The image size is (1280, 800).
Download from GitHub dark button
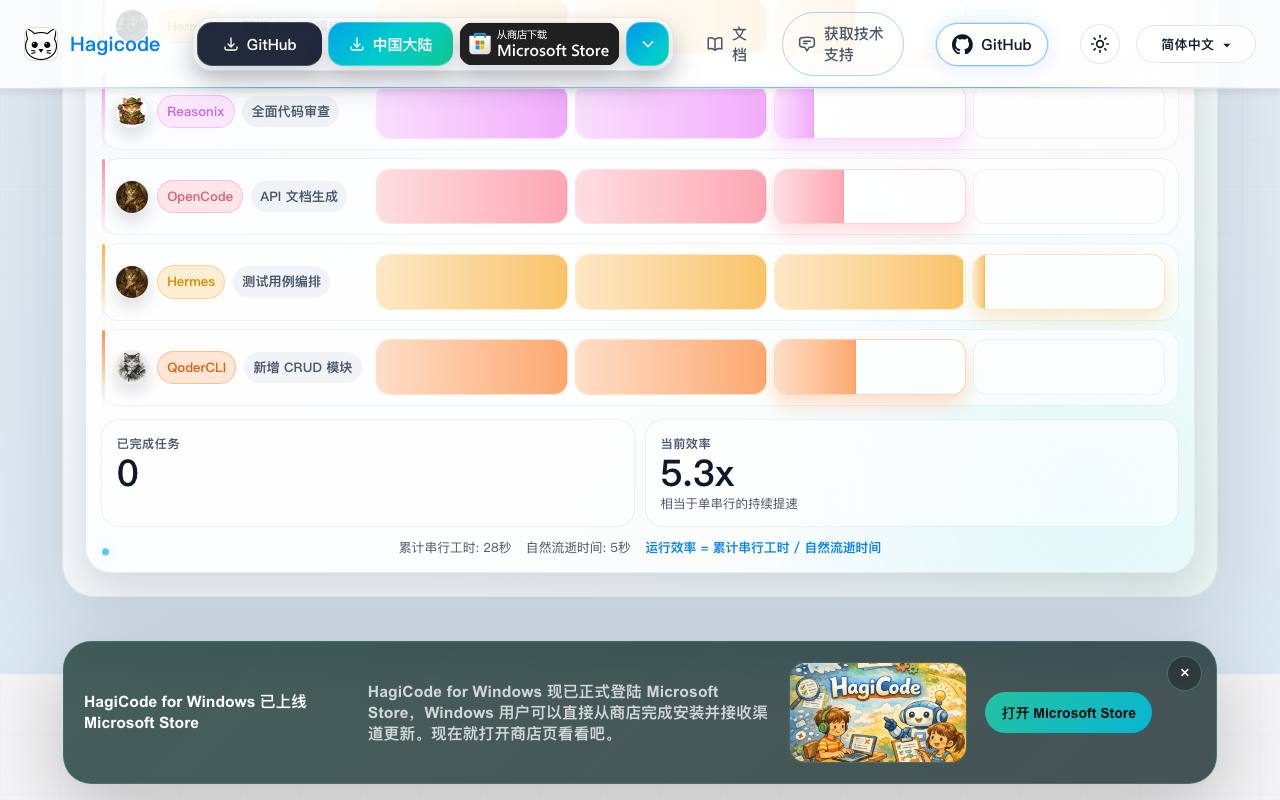[259, 44]
